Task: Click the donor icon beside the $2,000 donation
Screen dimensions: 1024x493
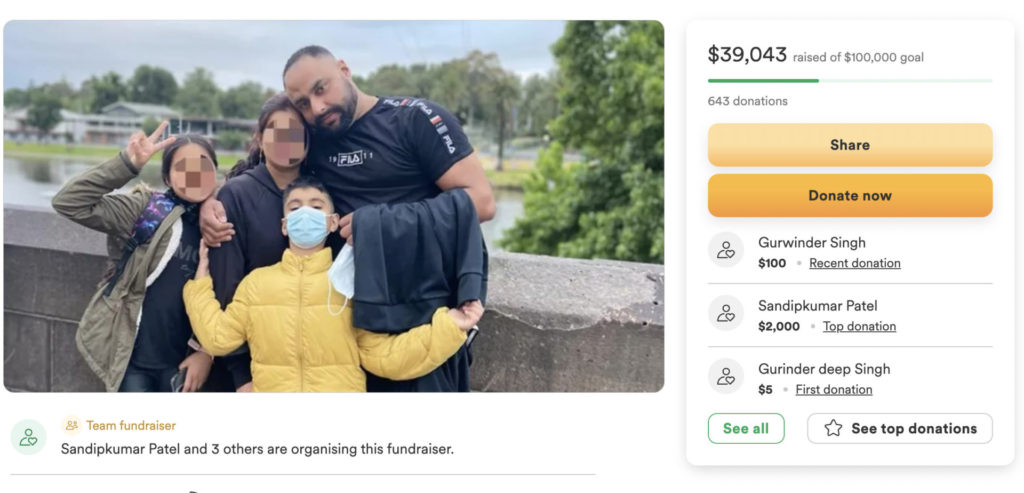Action: 726,313
